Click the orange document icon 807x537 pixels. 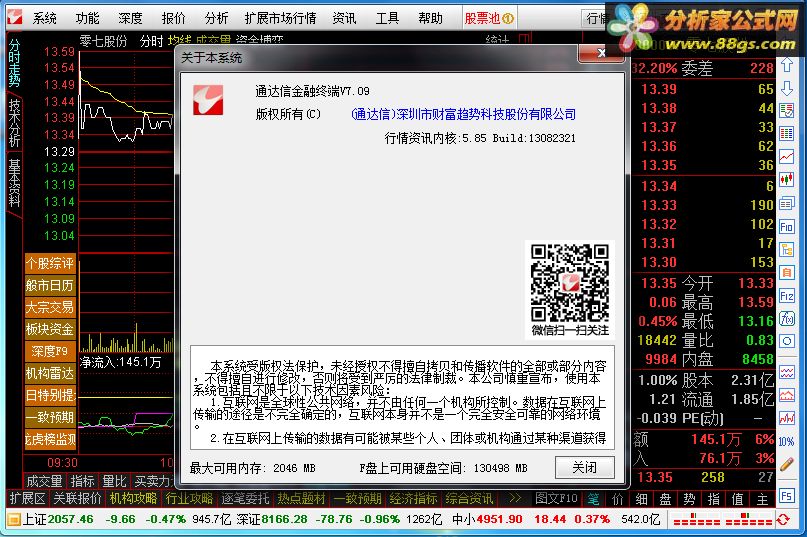tap(786, 272)
